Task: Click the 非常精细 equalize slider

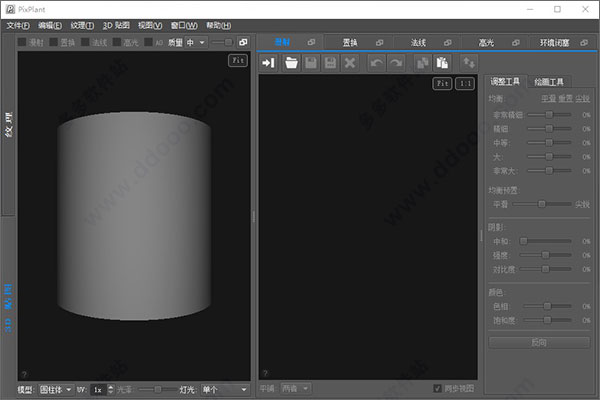Action: [x=549, y=114]
